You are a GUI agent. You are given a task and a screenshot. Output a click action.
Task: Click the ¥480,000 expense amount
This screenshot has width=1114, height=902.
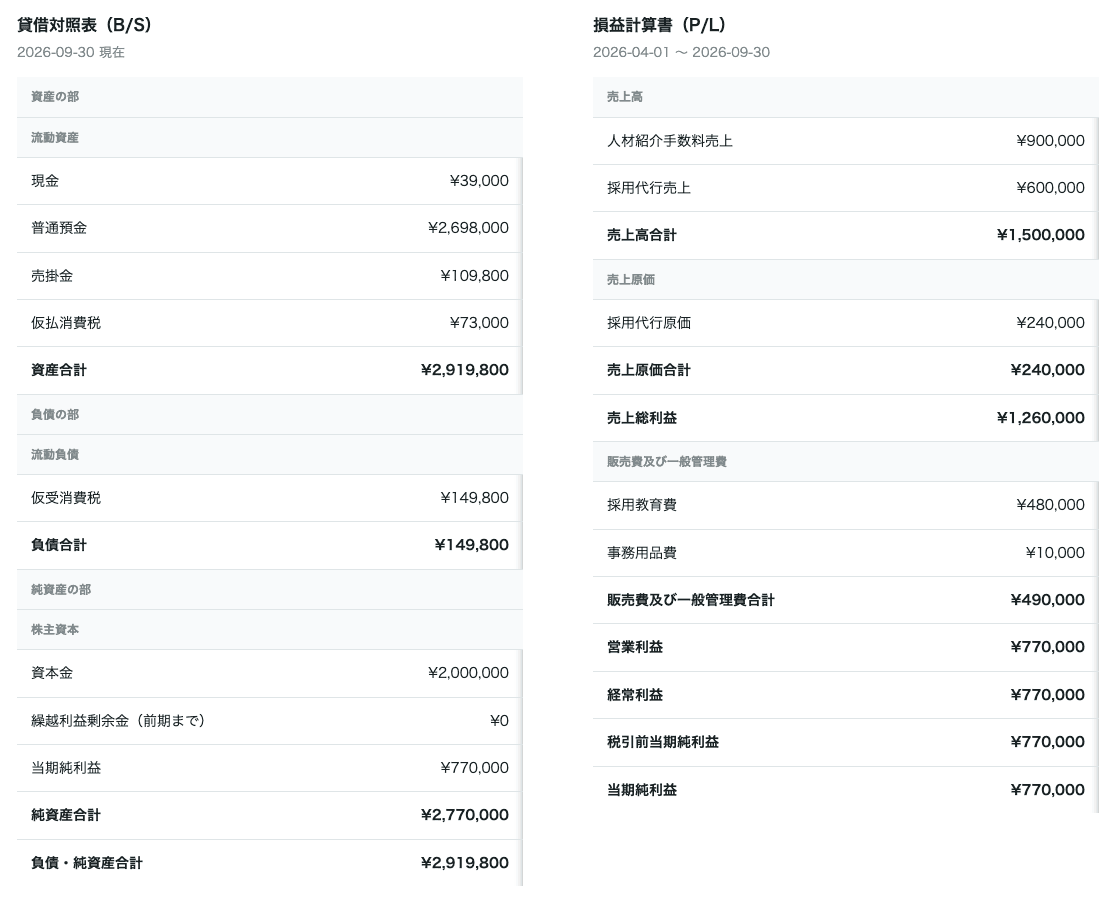coord(1050,505)
